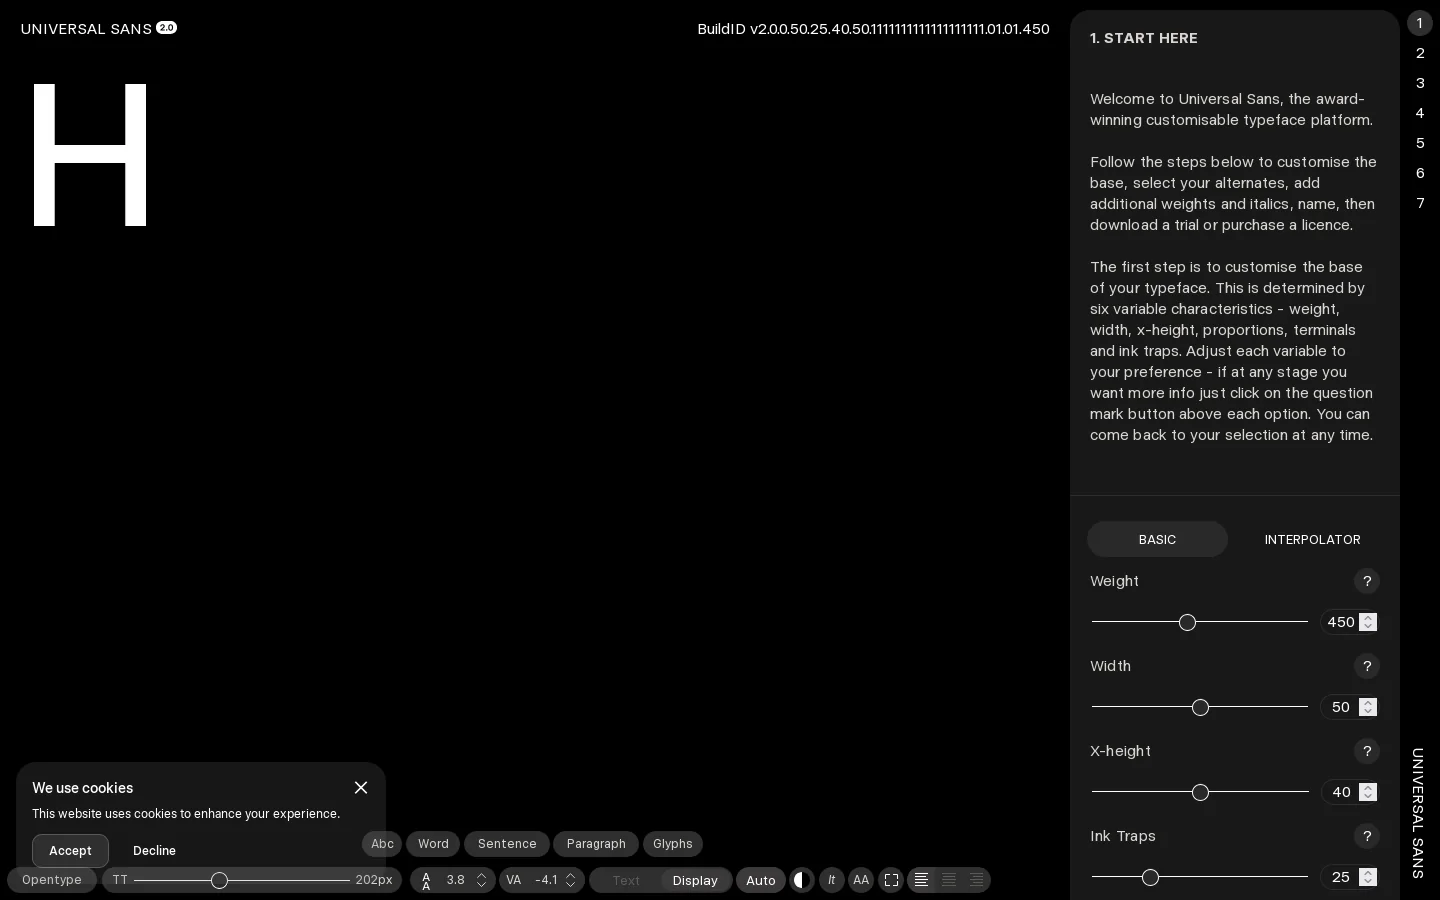This screenshot has height=900, width=1440.
Task: Go to step 5 in the side navigation
Action: click(1420, 143)
